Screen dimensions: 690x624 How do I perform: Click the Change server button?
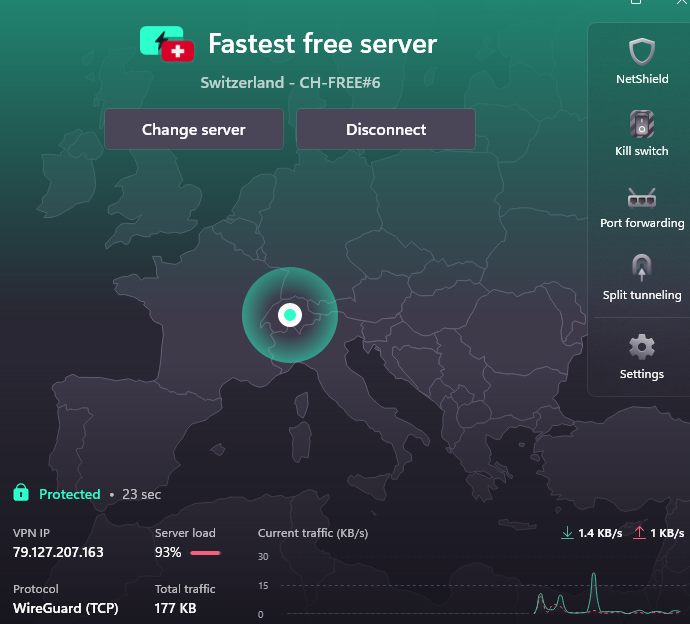click(194, 129)
